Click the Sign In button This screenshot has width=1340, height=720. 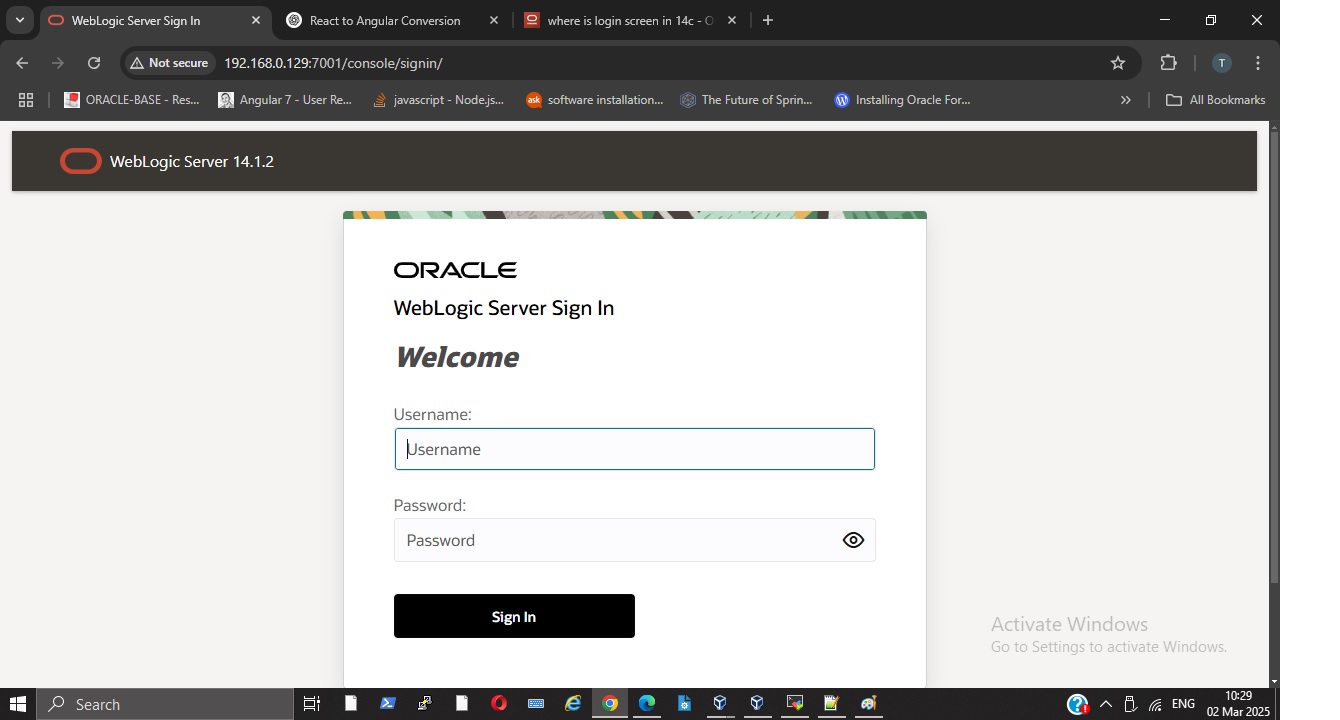pyautogui.click(x=514, y=616)
